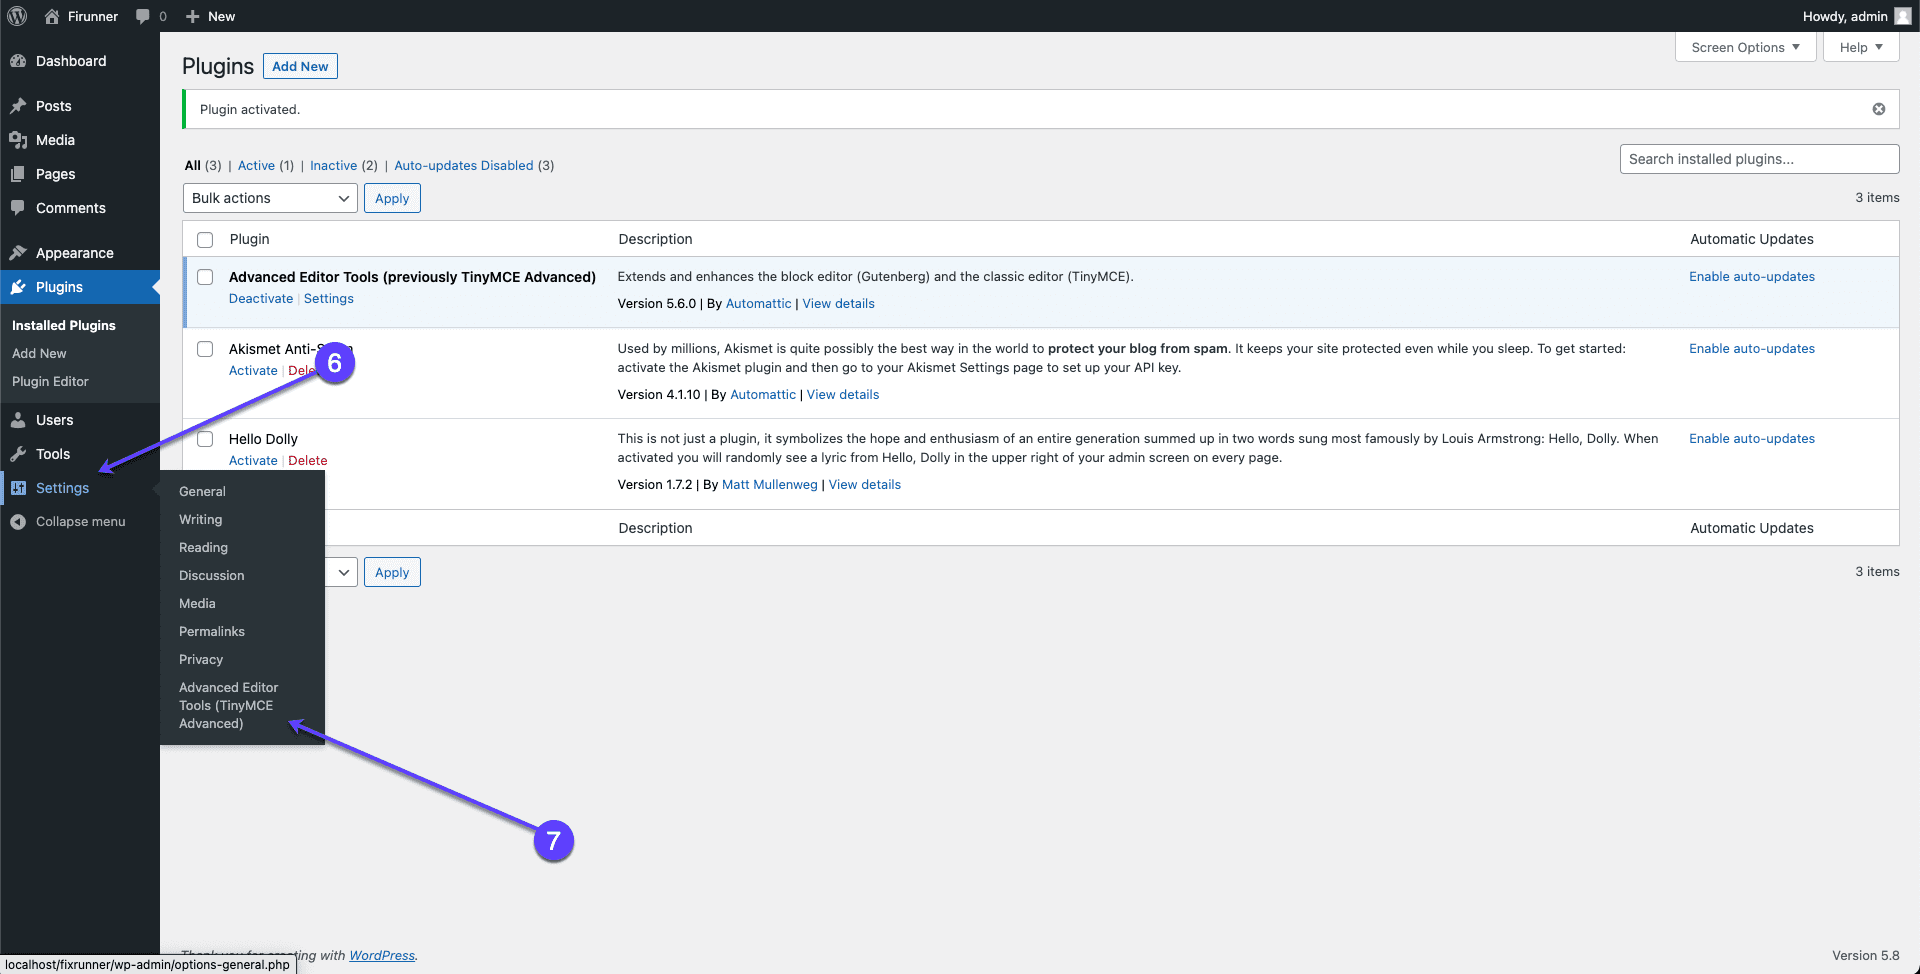Expand Screen Options panel
This screenshot has height=974, width=1920.
[1745, 47]
